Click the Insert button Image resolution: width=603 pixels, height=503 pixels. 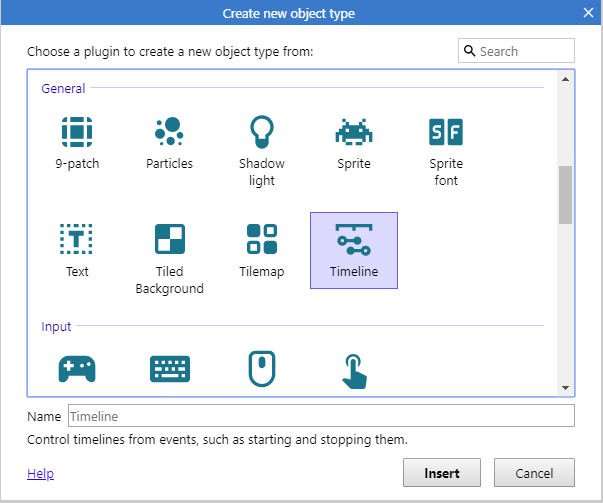click(442, 473)
